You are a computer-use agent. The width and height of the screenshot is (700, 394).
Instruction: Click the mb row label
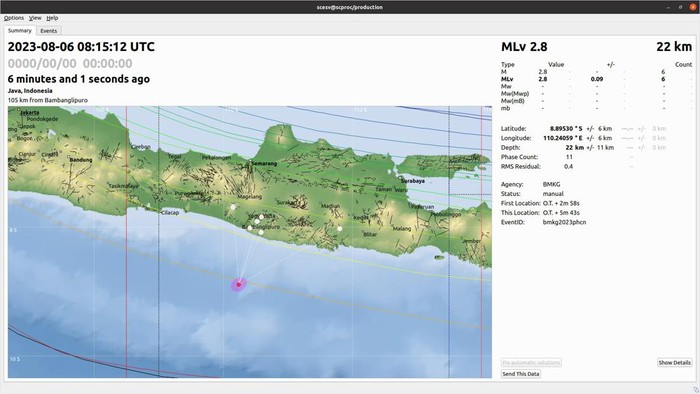(x=505, y=108)
